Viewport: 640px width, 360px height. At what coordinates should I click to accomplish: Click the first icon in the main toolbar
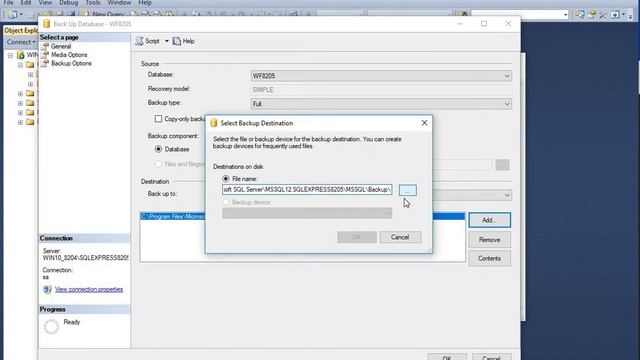(13, 14)
